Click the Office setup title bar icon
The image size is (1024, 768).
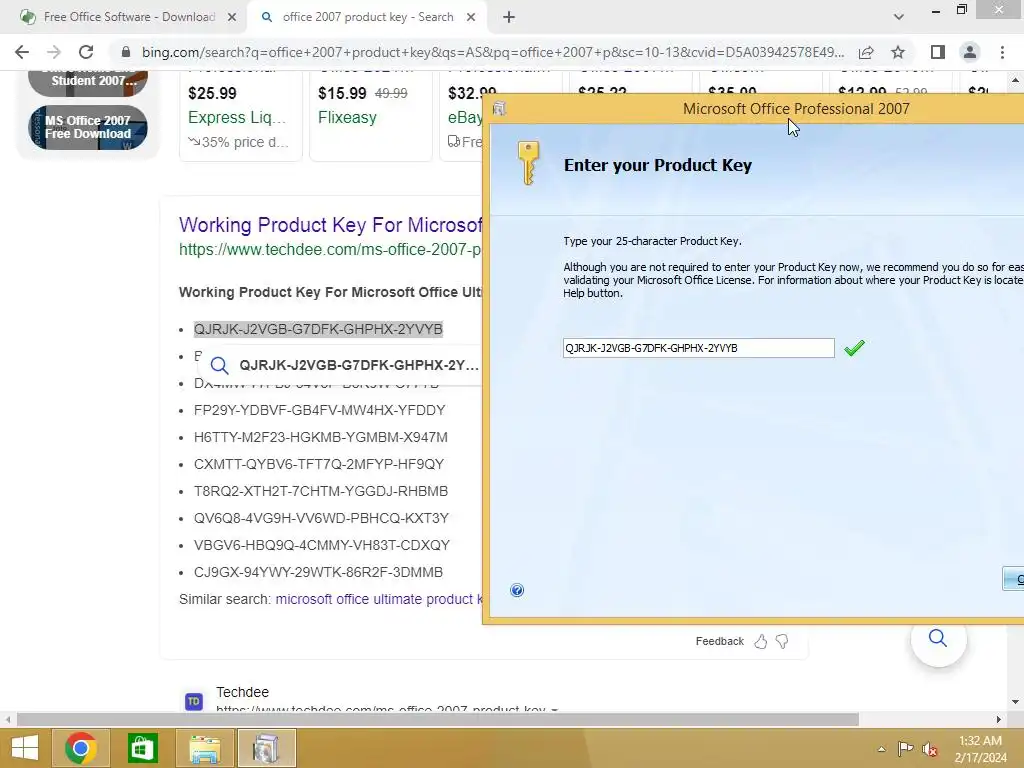pyautogui.click(x=500, y=109)
